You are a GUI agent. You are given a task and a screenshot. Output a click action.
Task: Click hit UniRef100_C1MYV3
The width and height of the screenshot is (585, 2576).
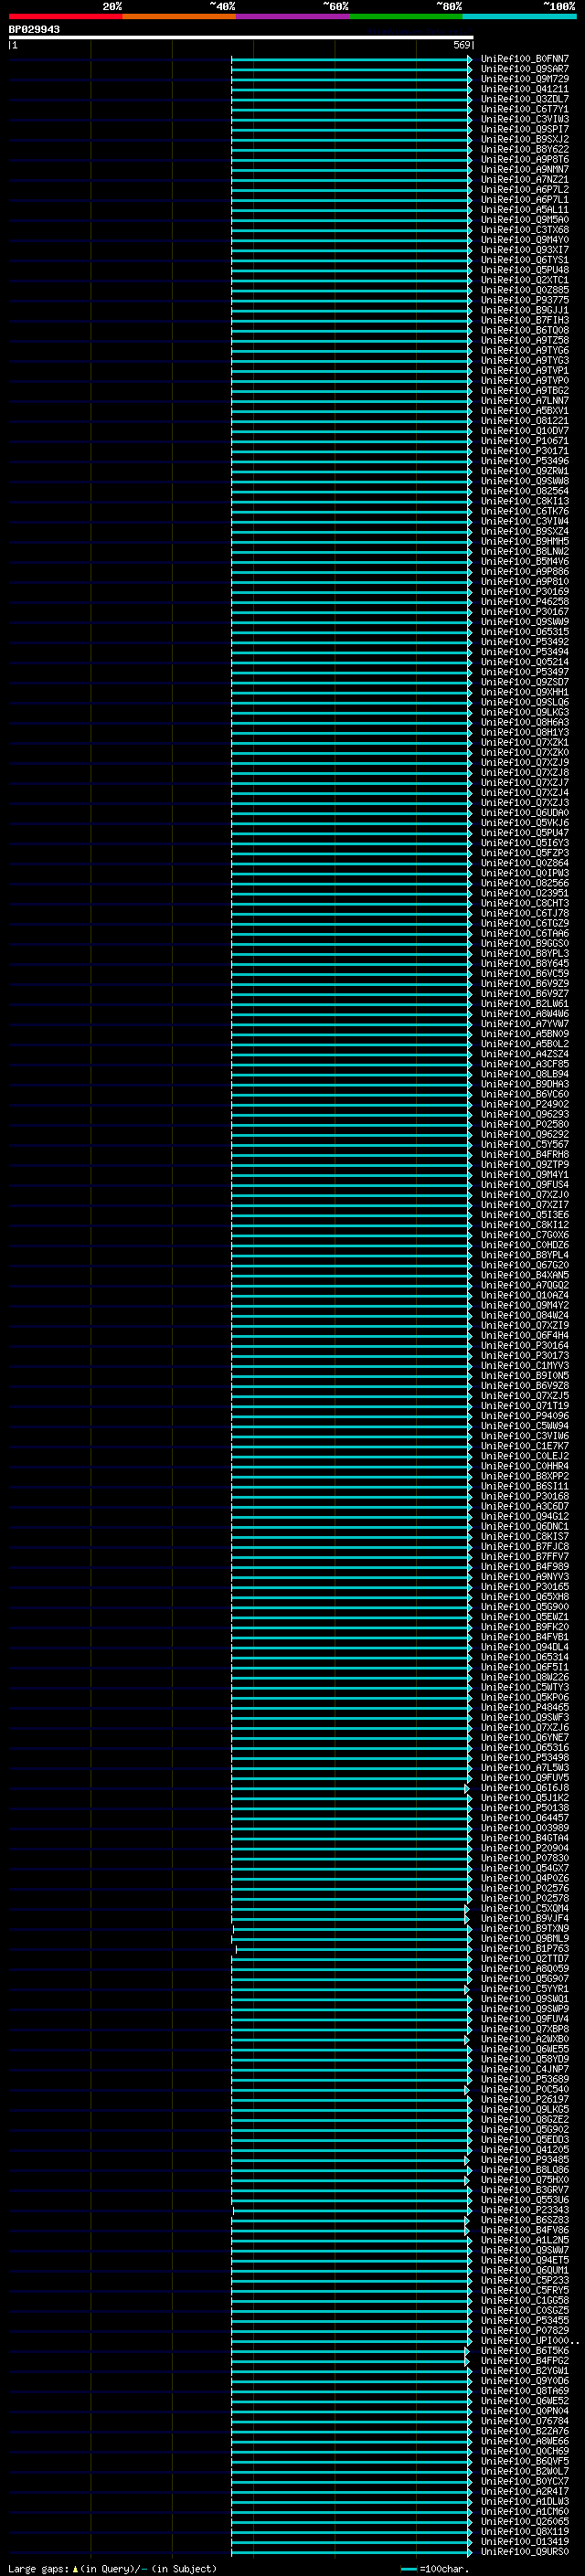524,1365
